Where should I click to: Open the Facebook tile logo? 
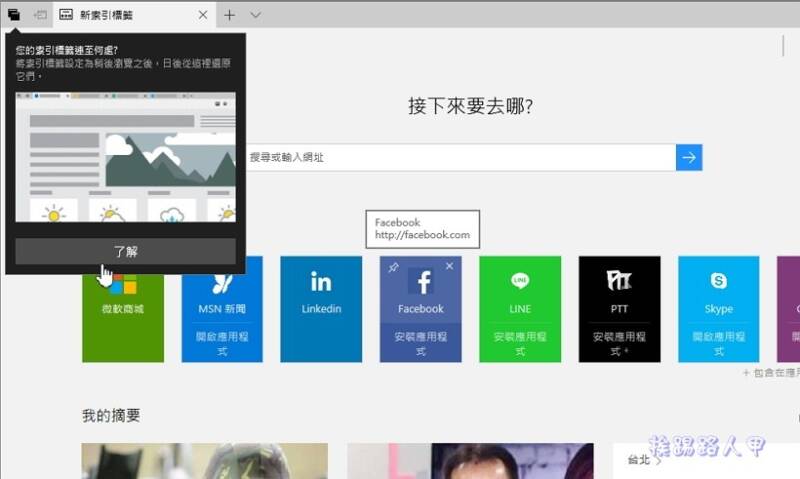tap(421, 282)
